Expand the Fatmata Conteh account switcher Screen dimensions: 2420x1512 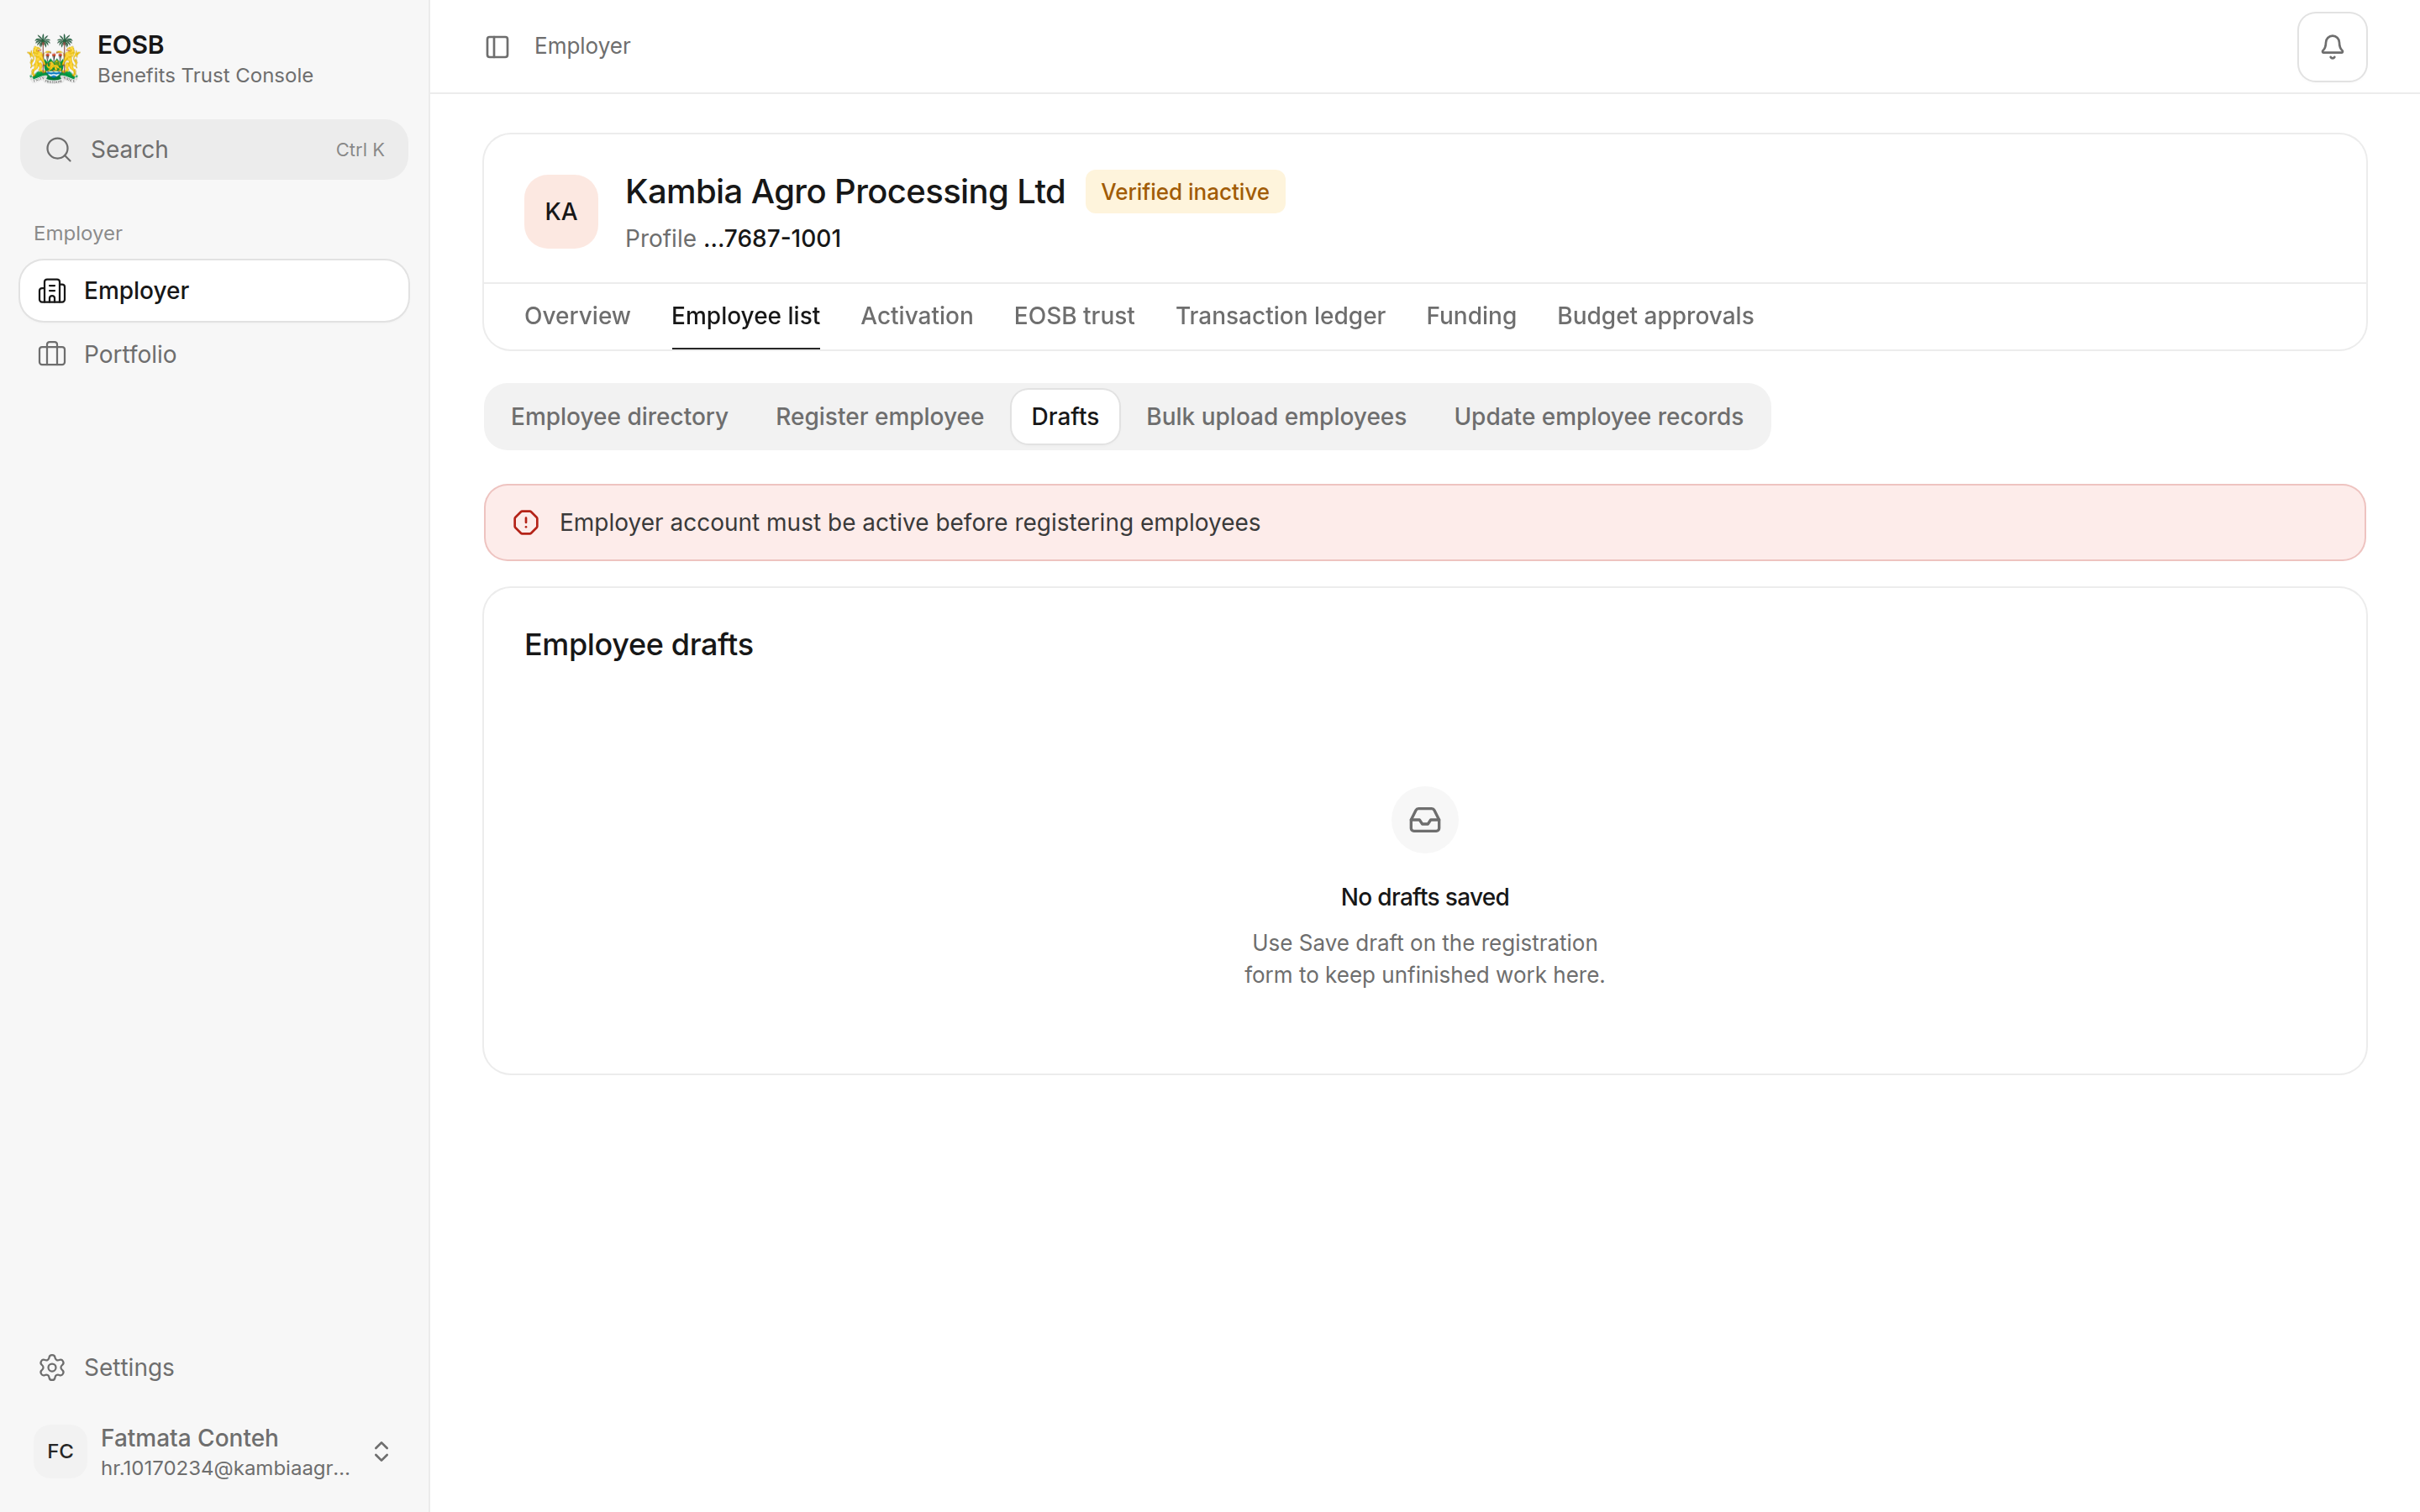(x=381, y=1451)
